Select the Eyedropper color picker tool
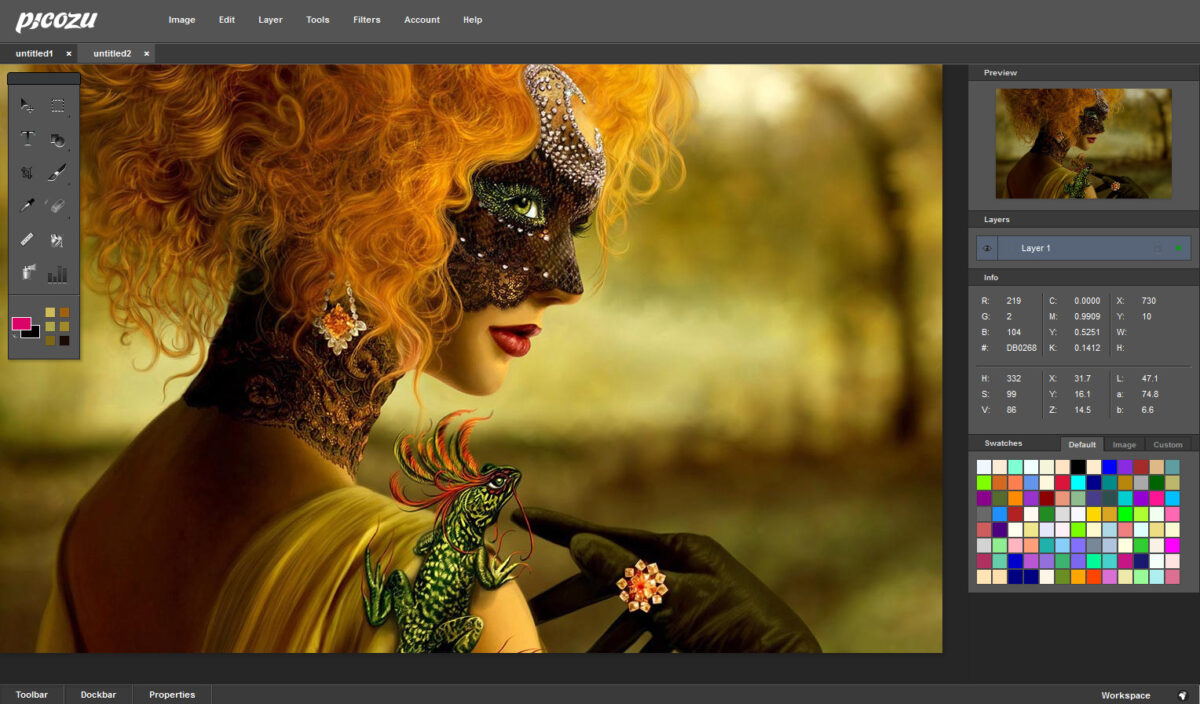1200x704 pixels. click(x=28, y=206)
